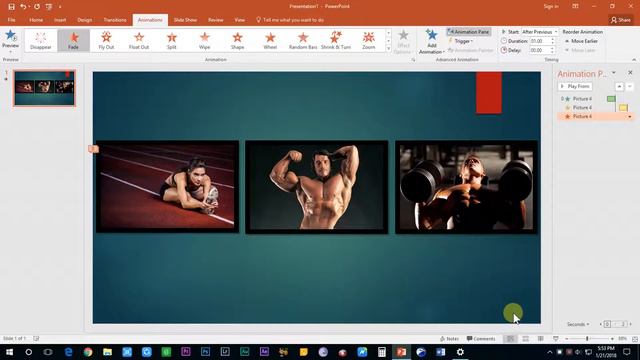Screen dimensions: 640x360
Task: Apply the Zoom animation effect
Action: (369, 40)
